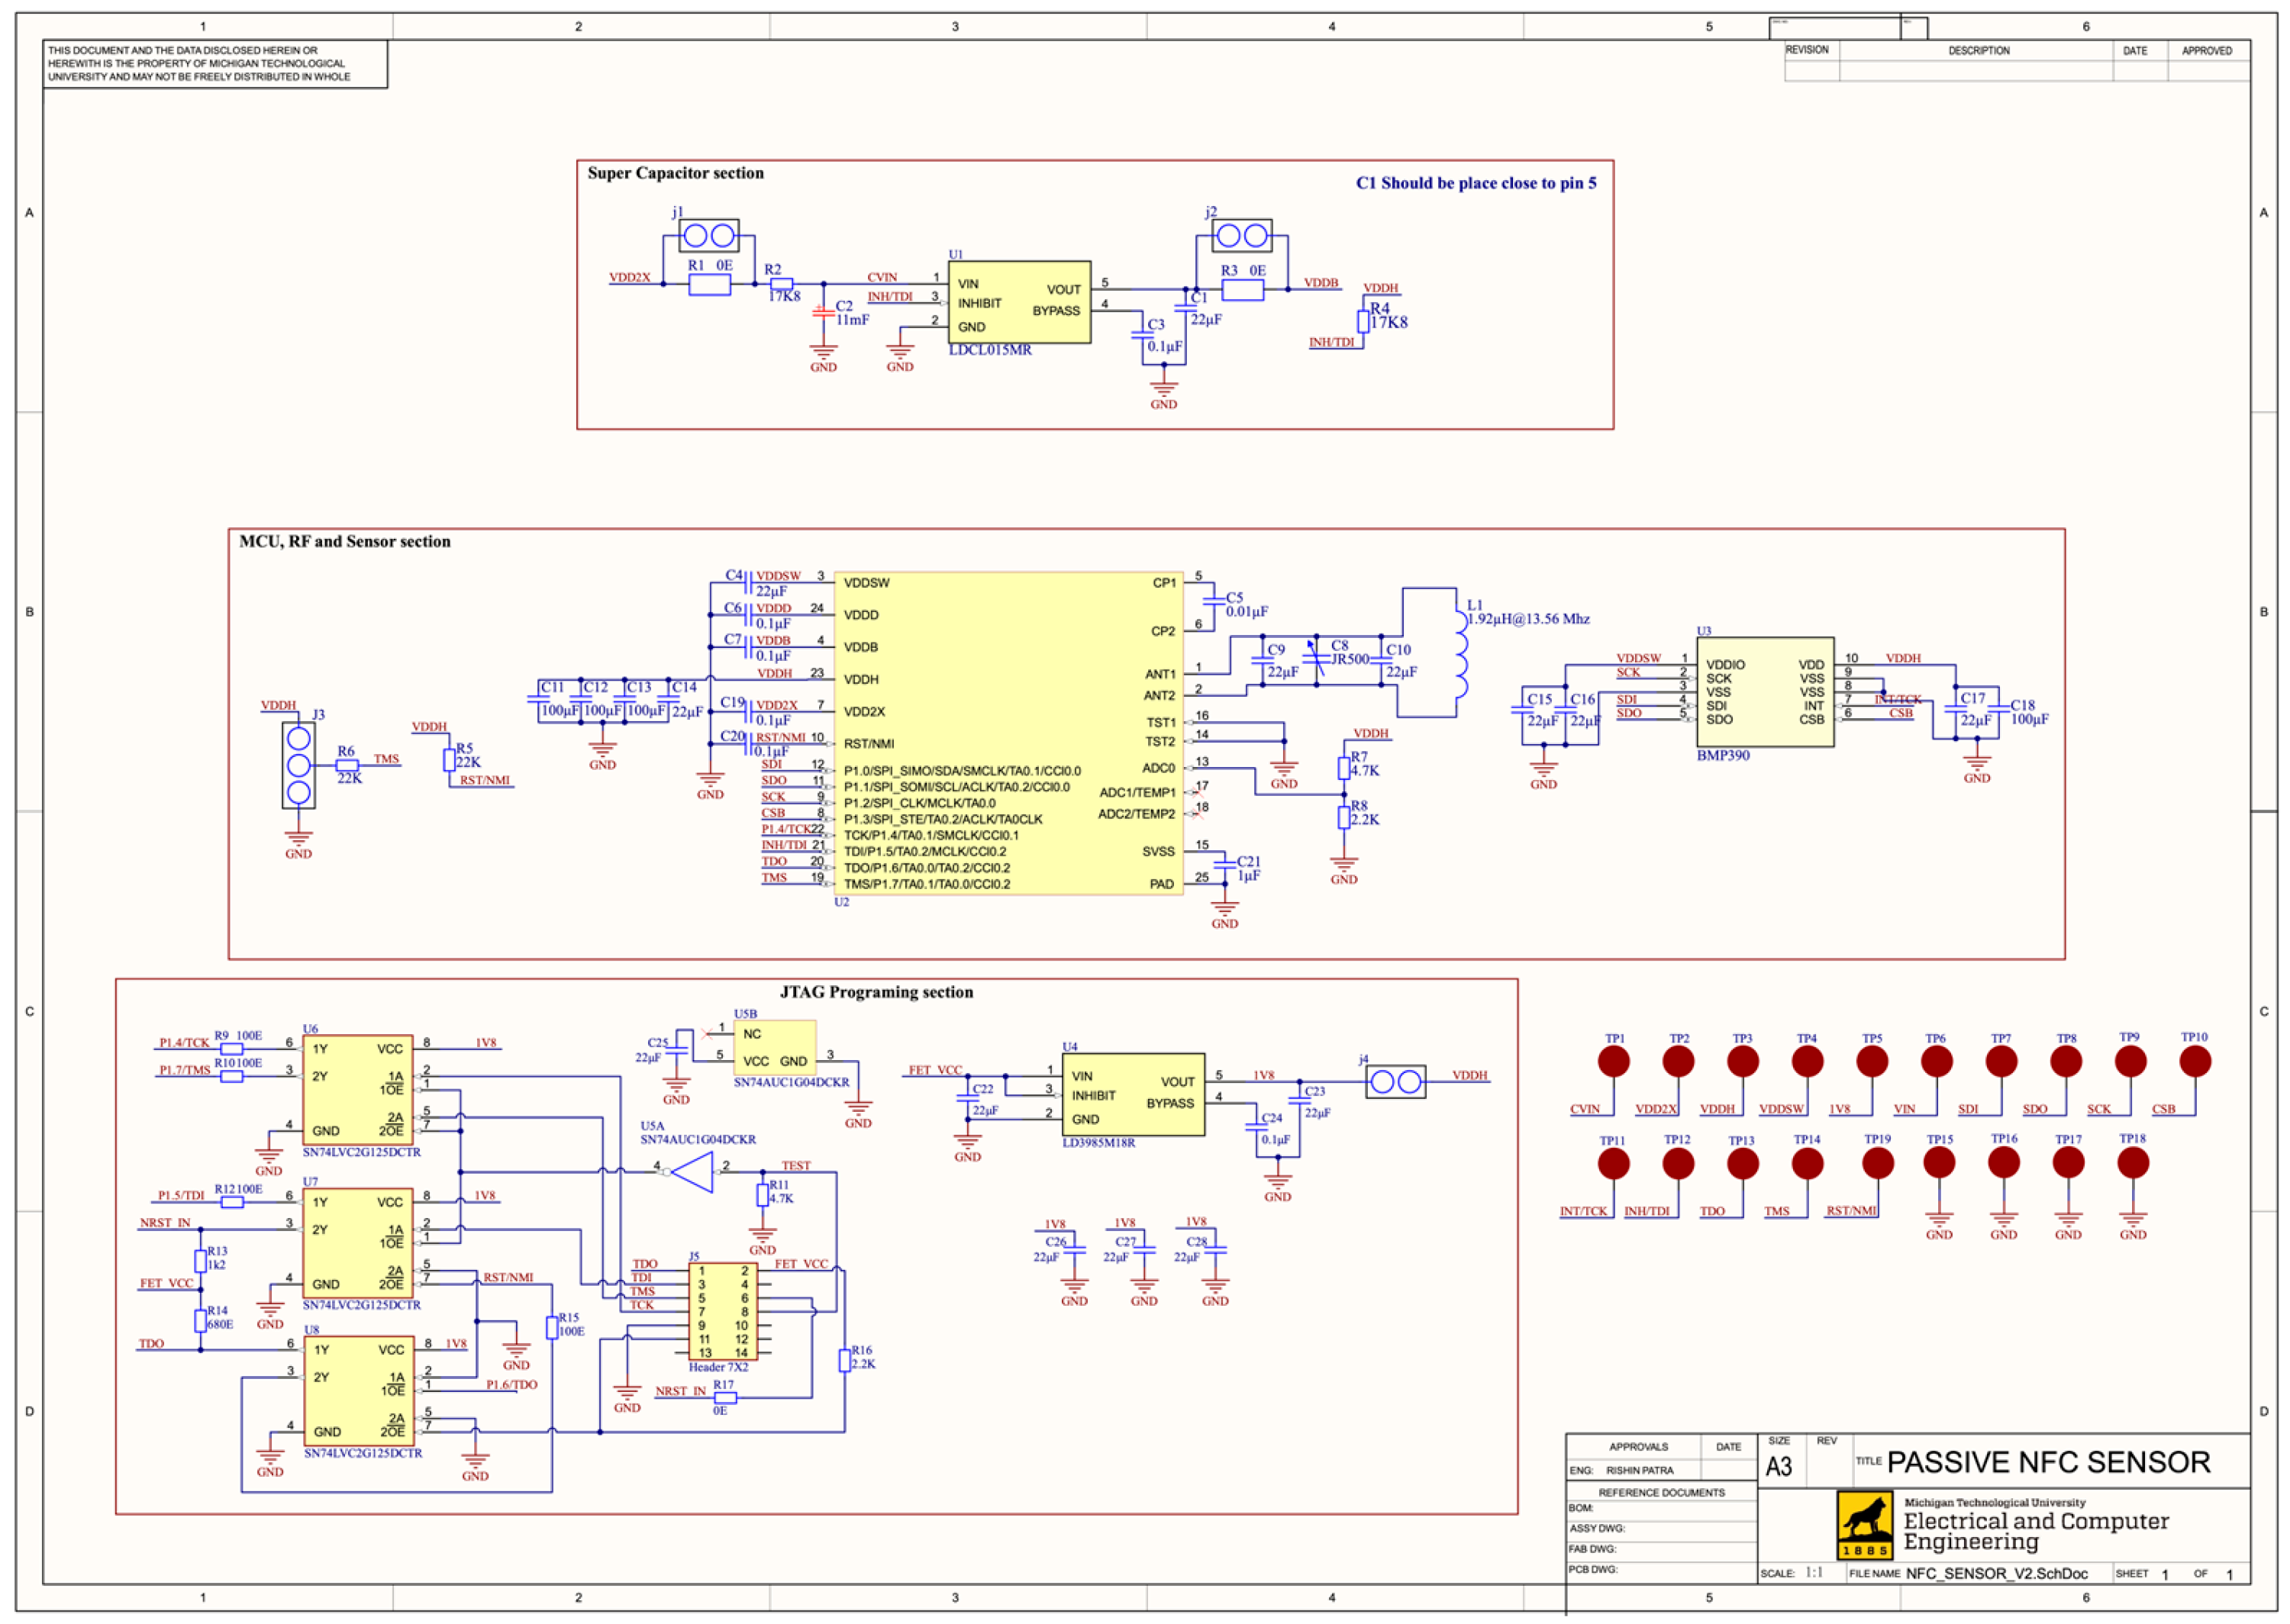Click the 'LDCL015MR' part label

990,350
